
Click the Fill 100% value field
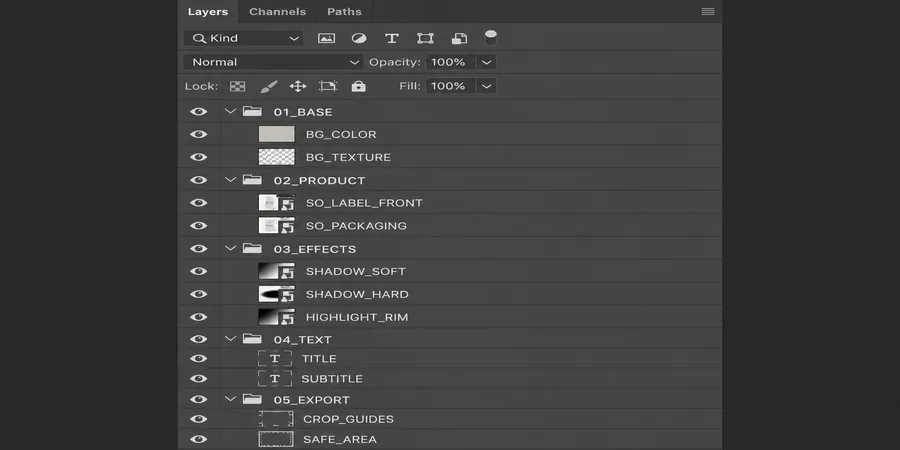click(x=451, y=86)
